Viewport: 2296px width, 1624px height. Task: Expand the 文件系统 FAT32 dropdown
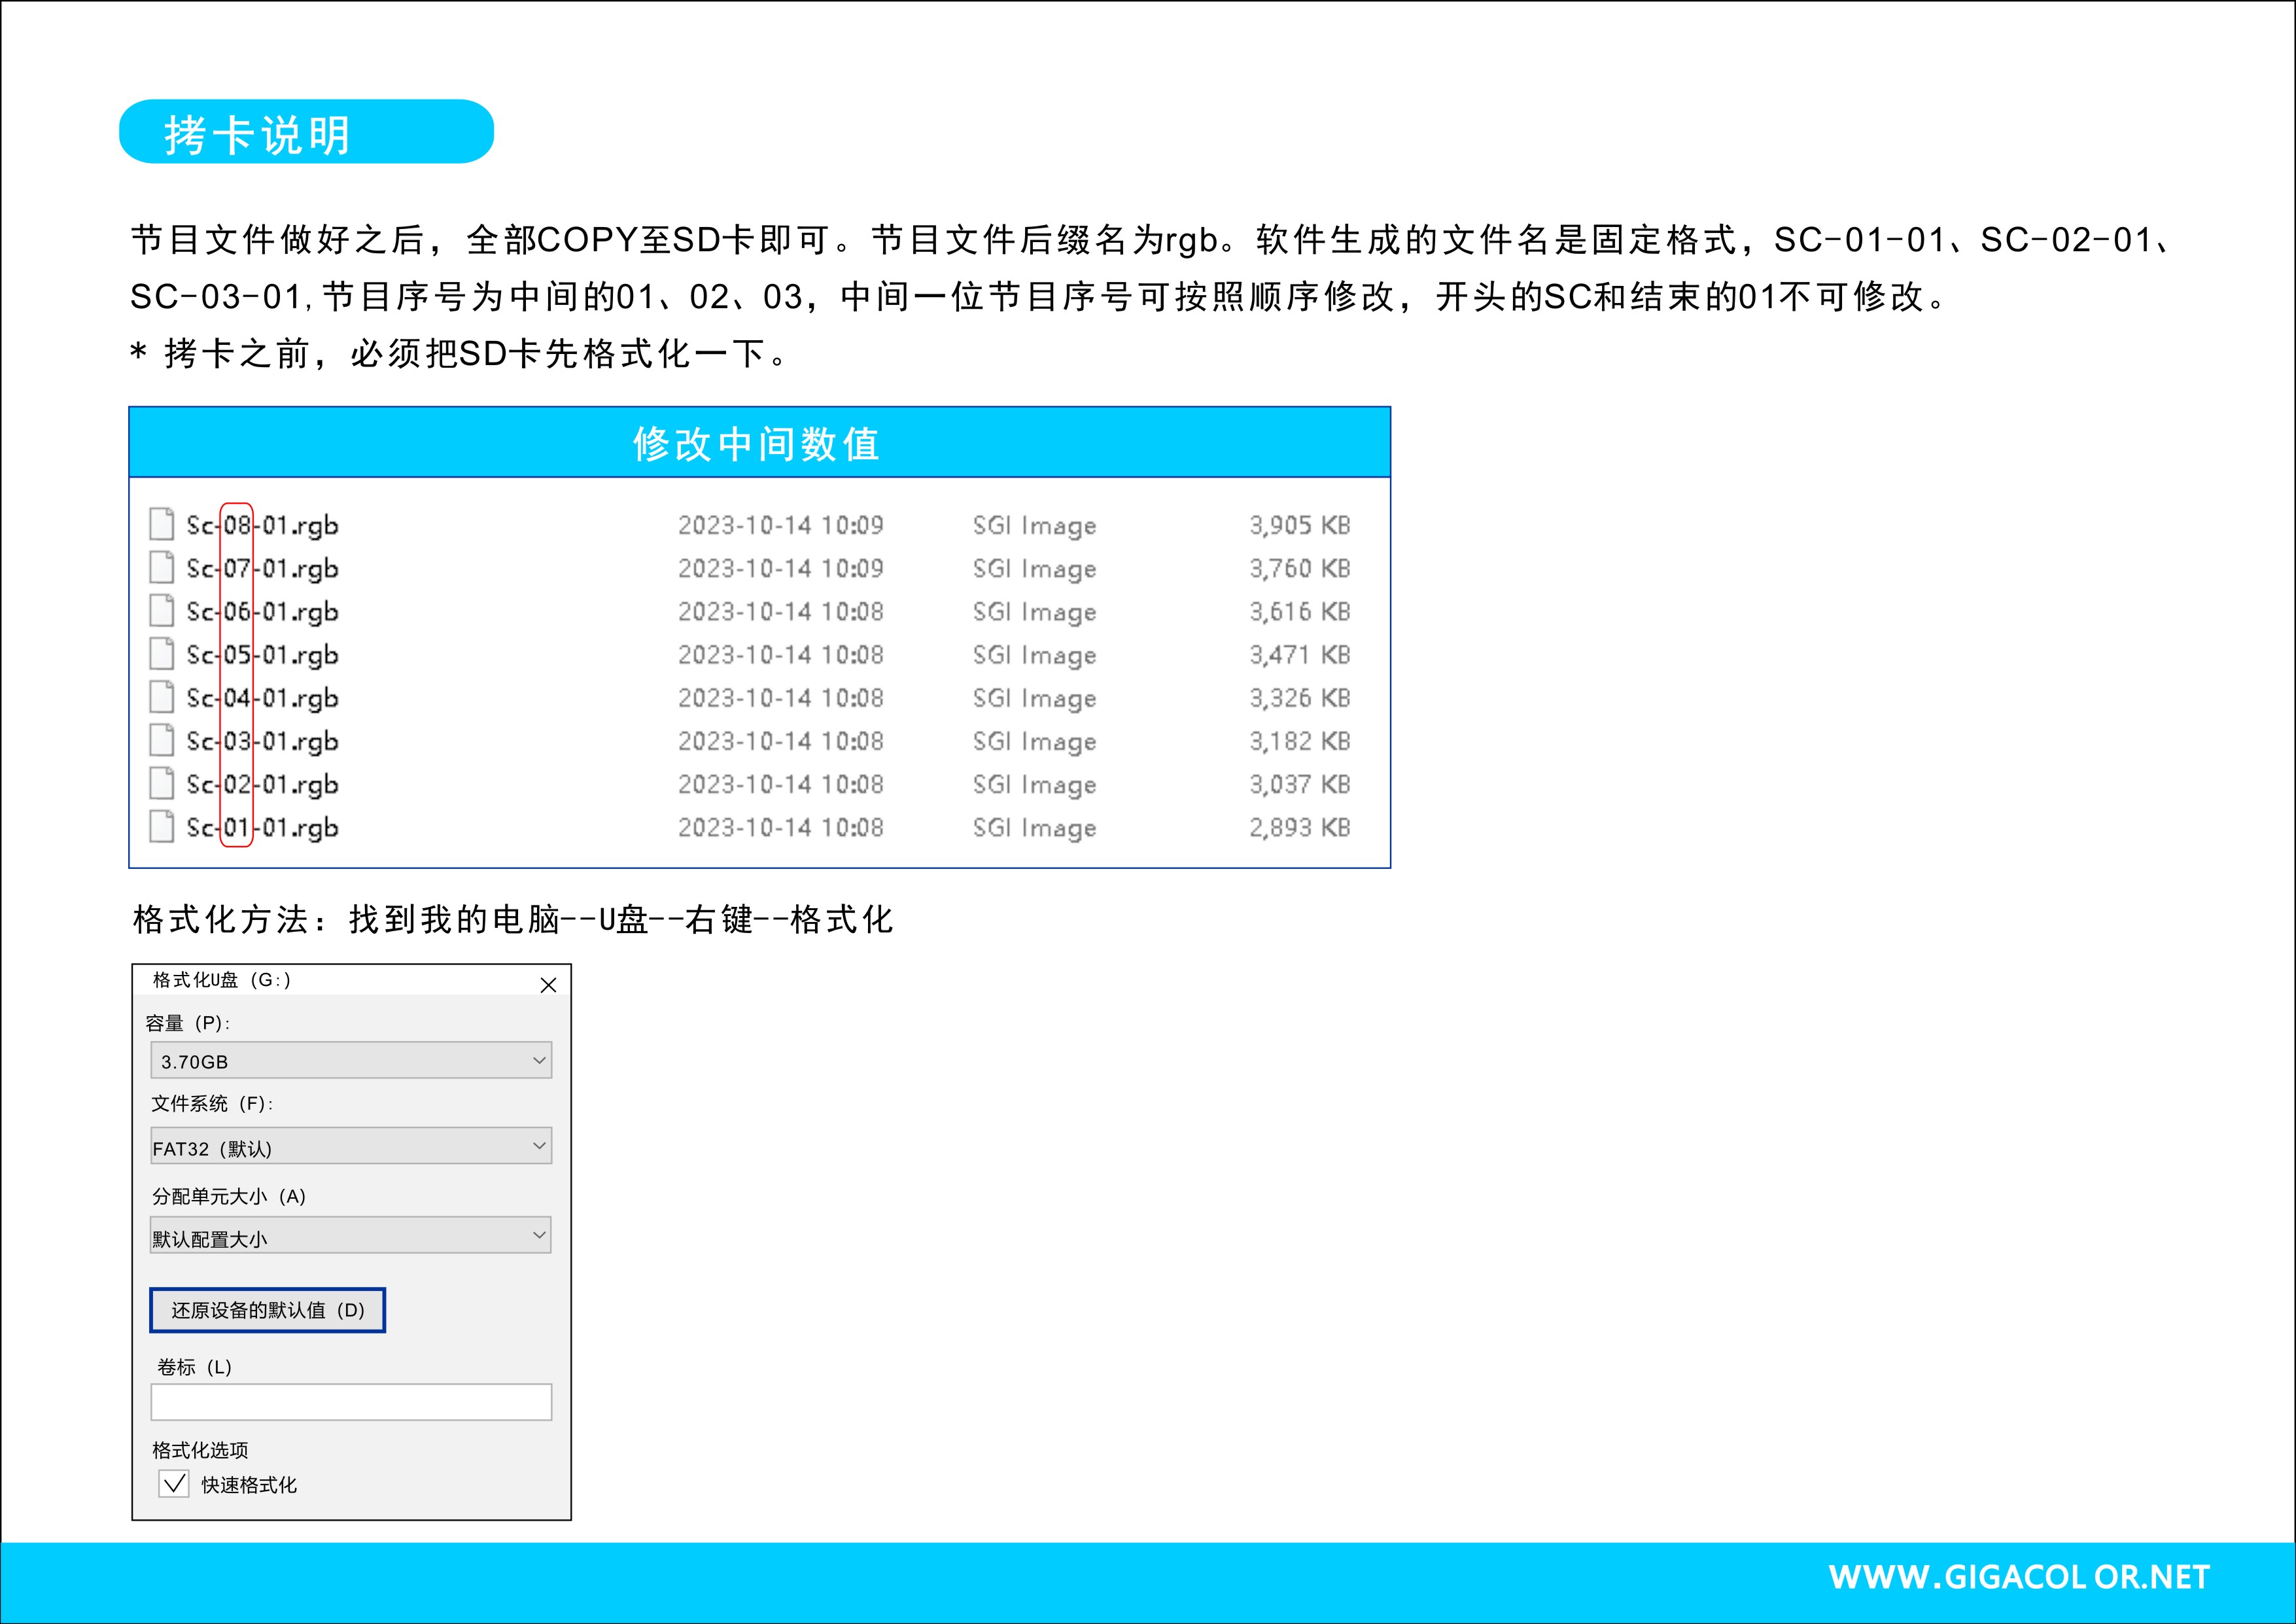(x=351, y=1146)
